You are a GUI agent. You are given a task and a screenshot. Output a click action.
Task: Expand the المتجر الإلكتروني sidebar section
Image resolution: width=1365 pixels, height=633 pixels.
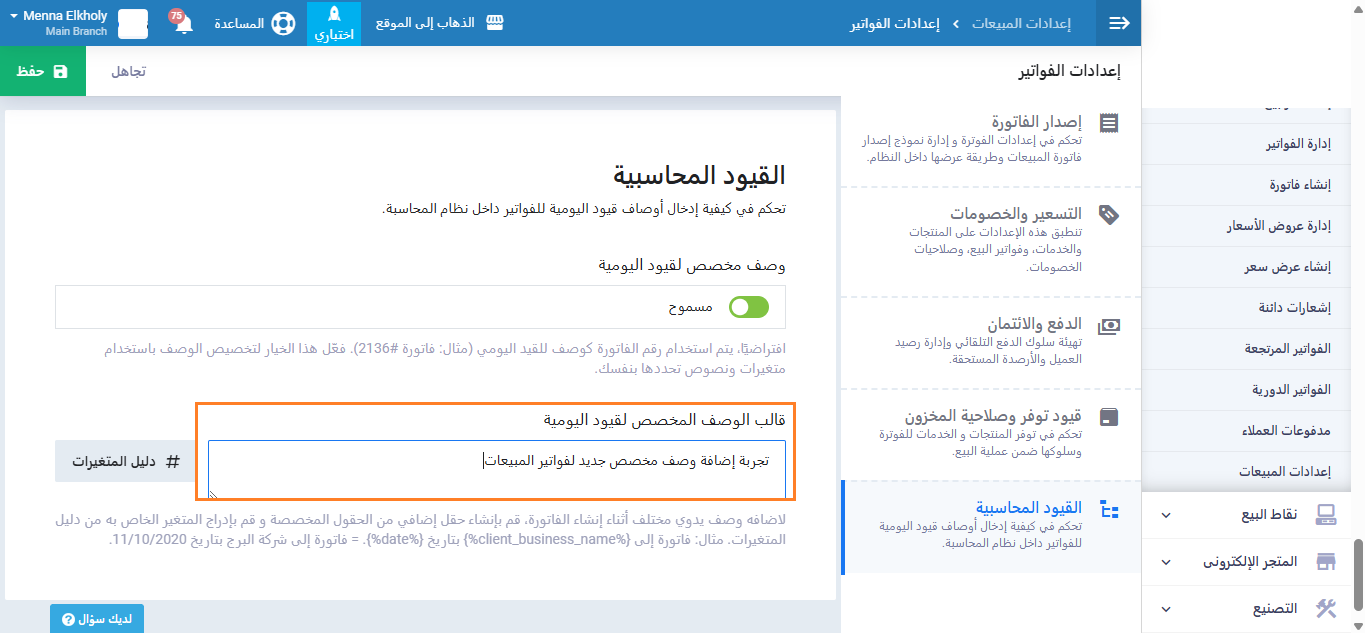[x=1166, y=562]
